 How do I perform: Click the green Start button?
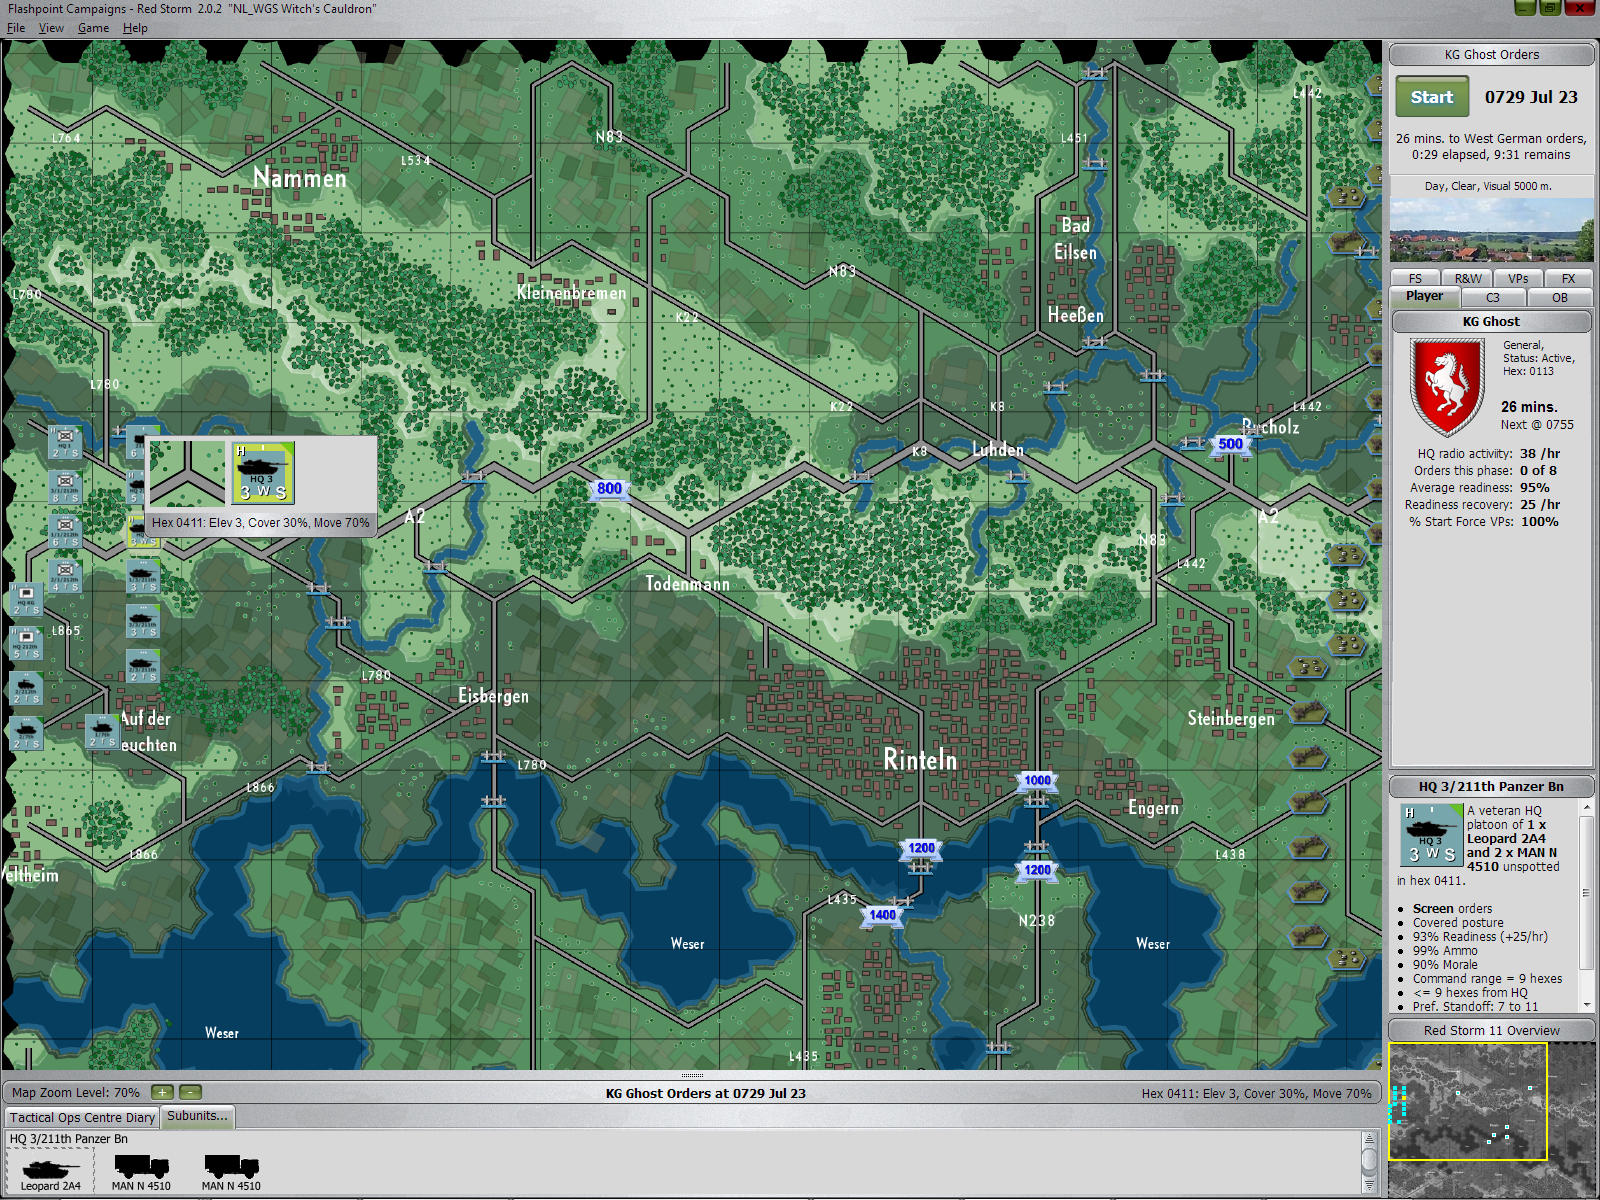coord(1432,97)
